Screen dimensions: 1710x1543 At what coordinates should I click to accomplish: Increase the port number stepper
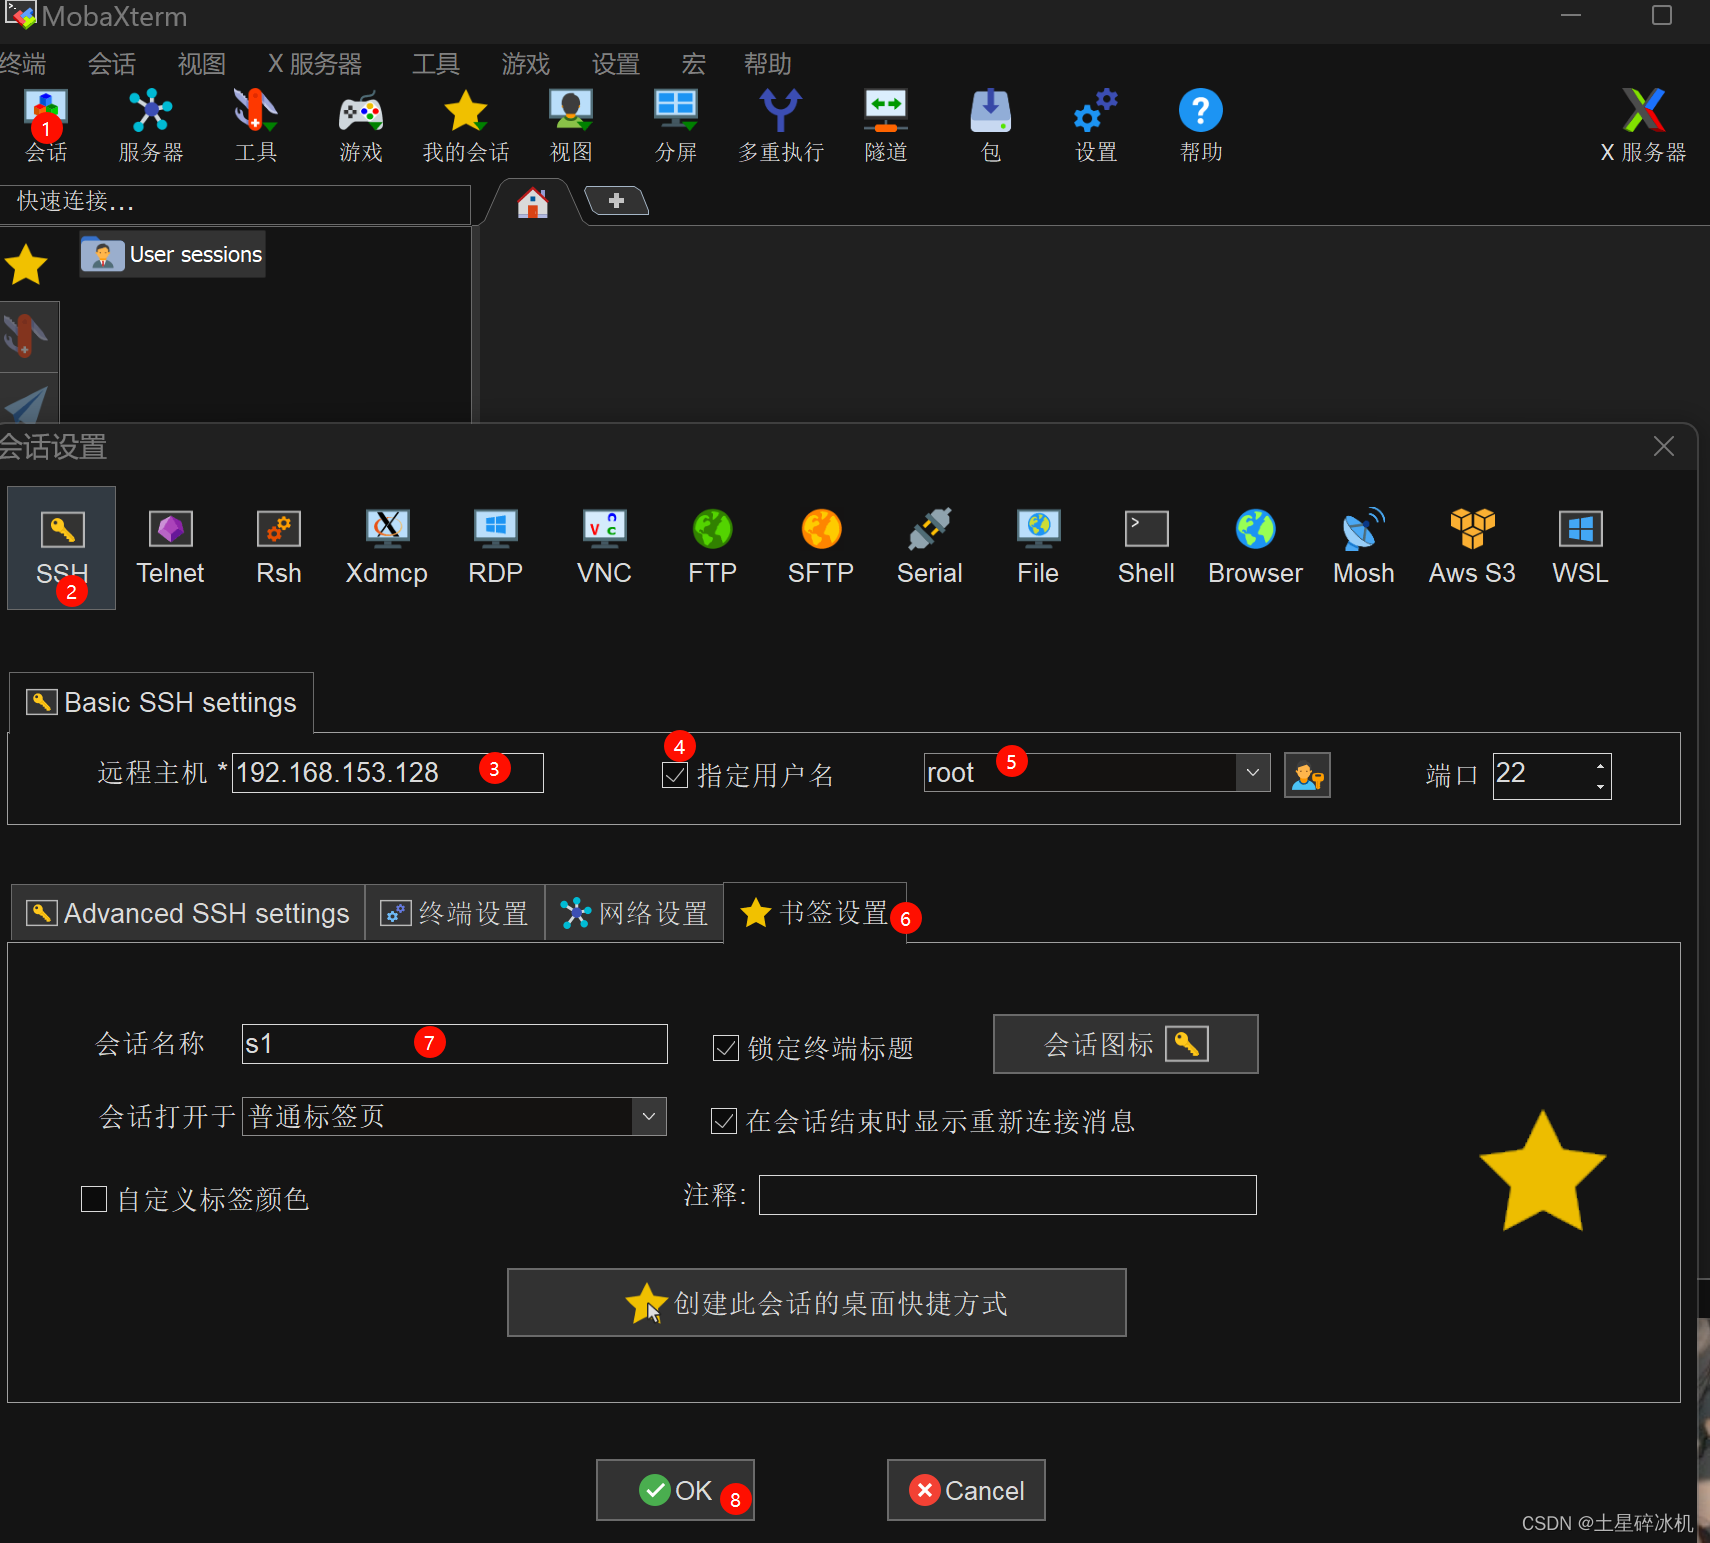1601,765
